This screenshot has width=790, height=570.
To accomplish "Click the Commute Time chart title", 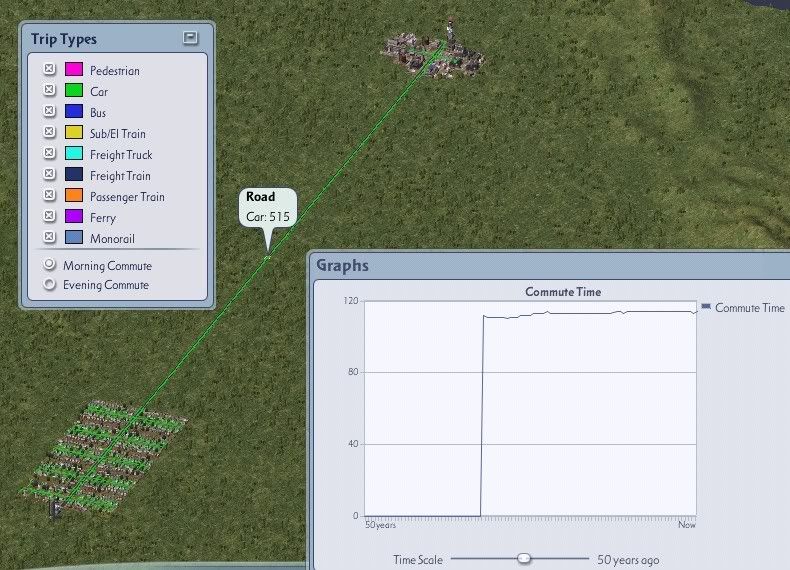I will [563, 292].
